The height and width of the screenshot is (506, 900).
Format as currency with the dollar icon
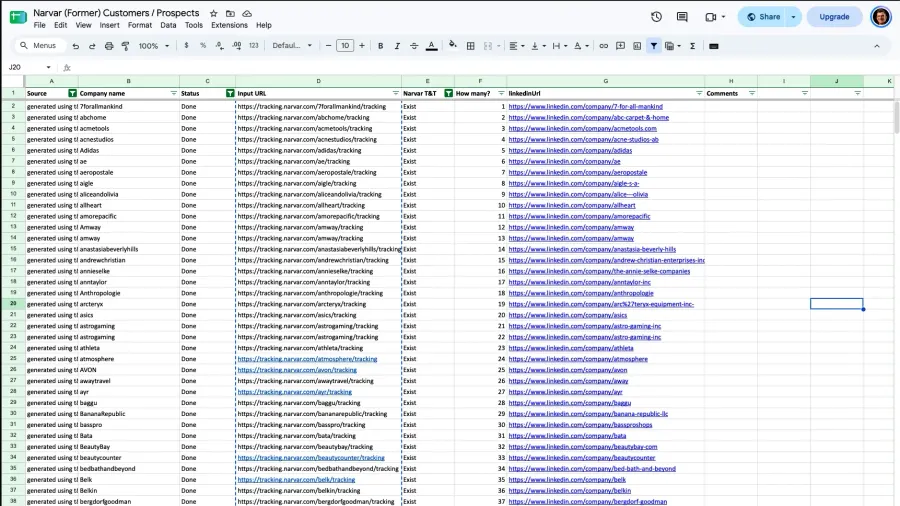(x=186, y=46)
